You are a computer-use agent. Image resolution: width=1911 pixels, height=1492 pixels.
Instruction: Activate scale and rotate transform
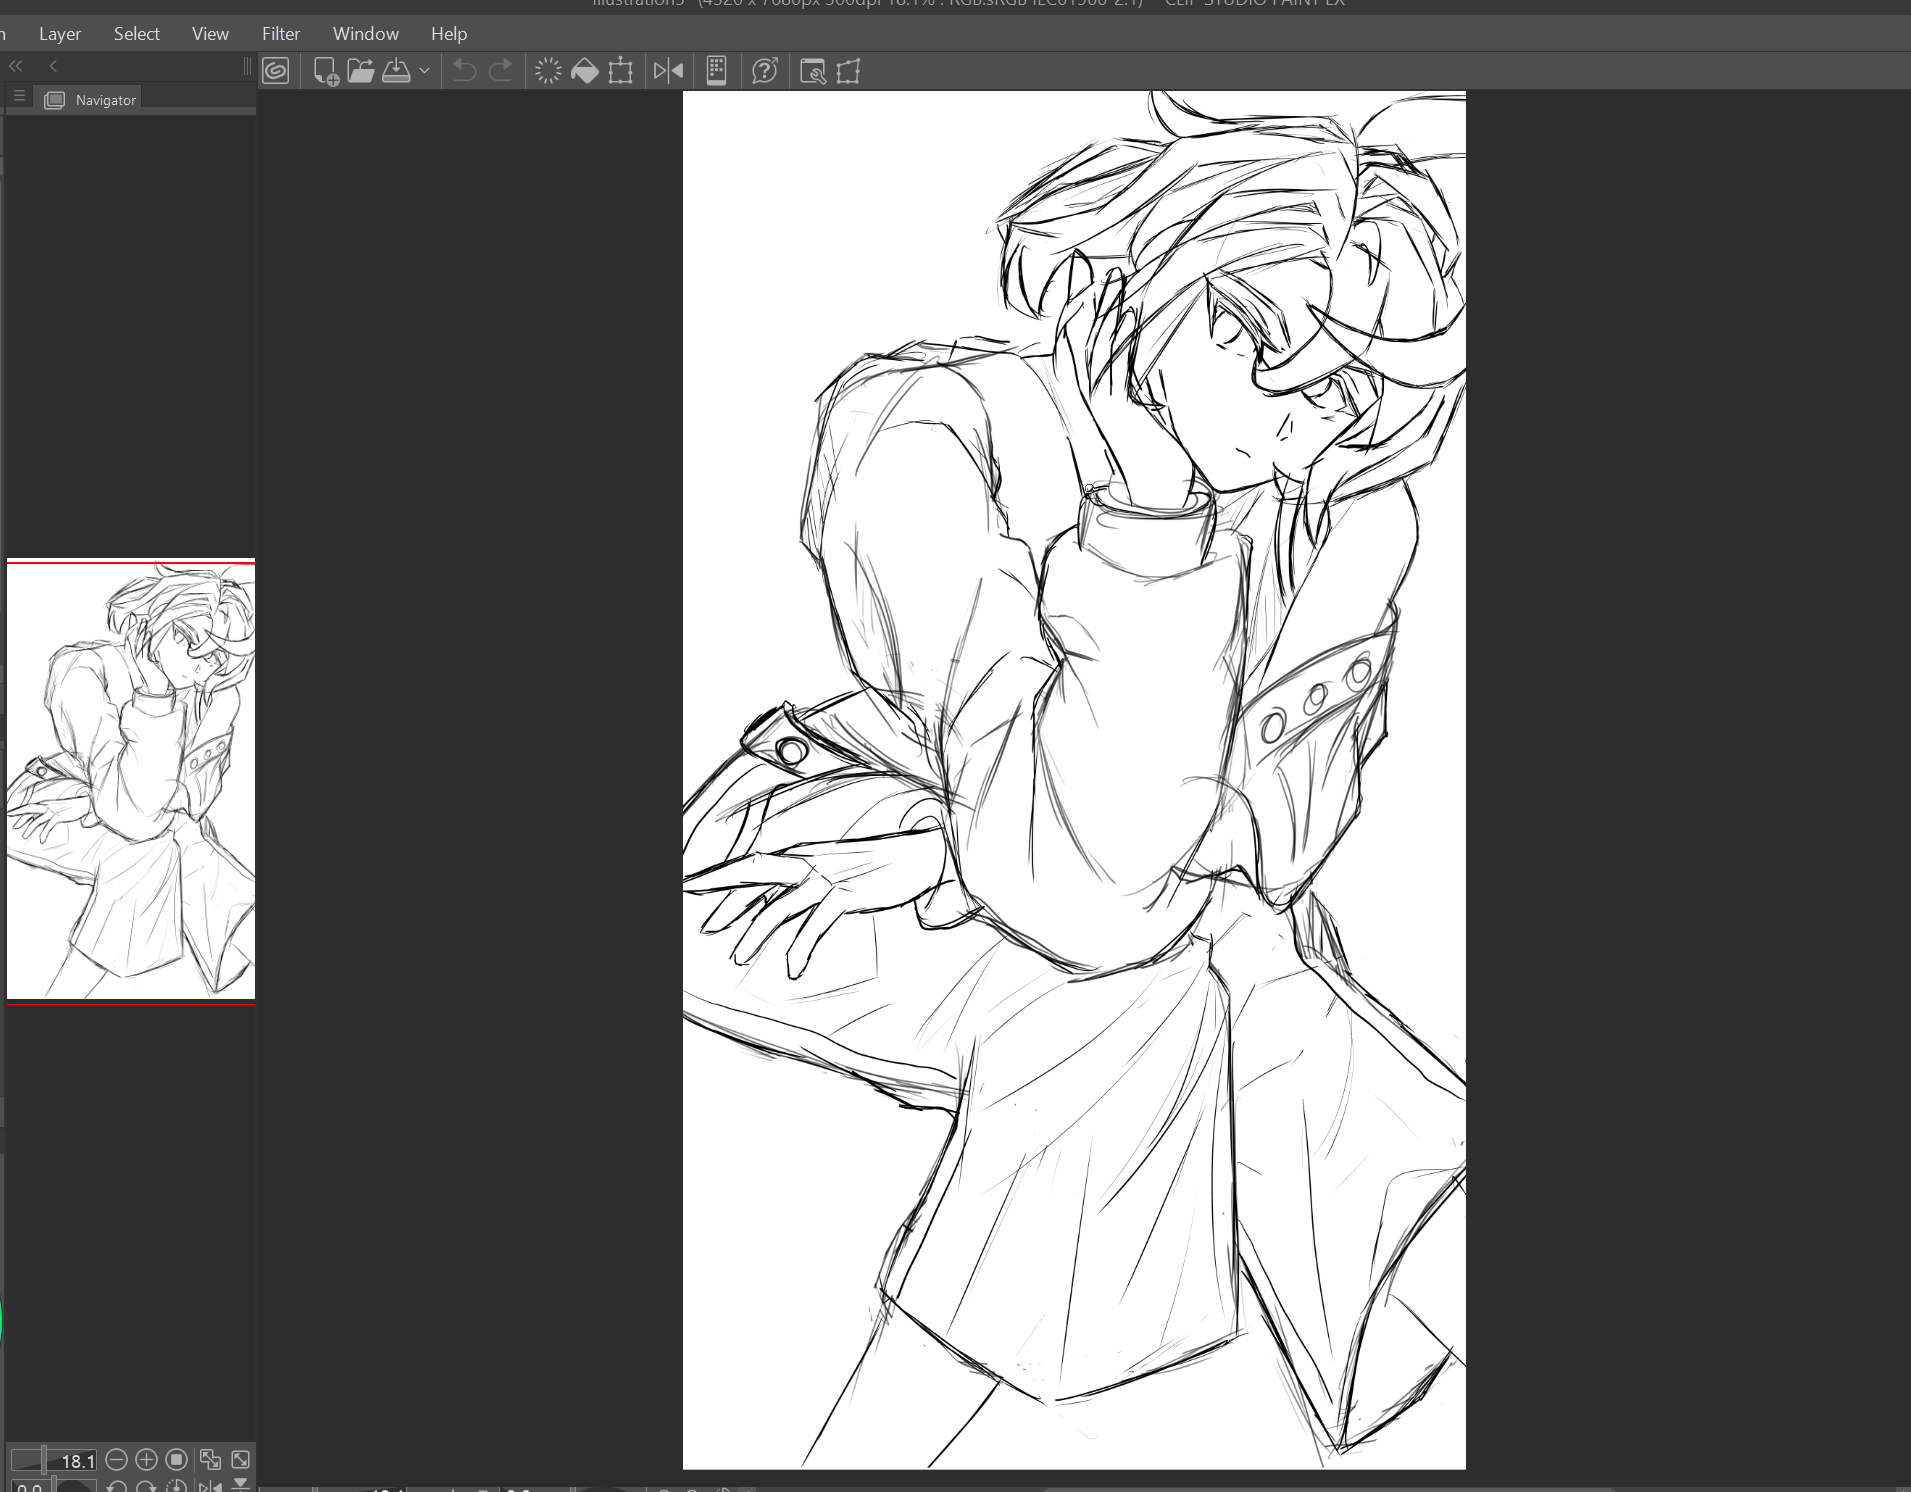[x=621, y=71]
